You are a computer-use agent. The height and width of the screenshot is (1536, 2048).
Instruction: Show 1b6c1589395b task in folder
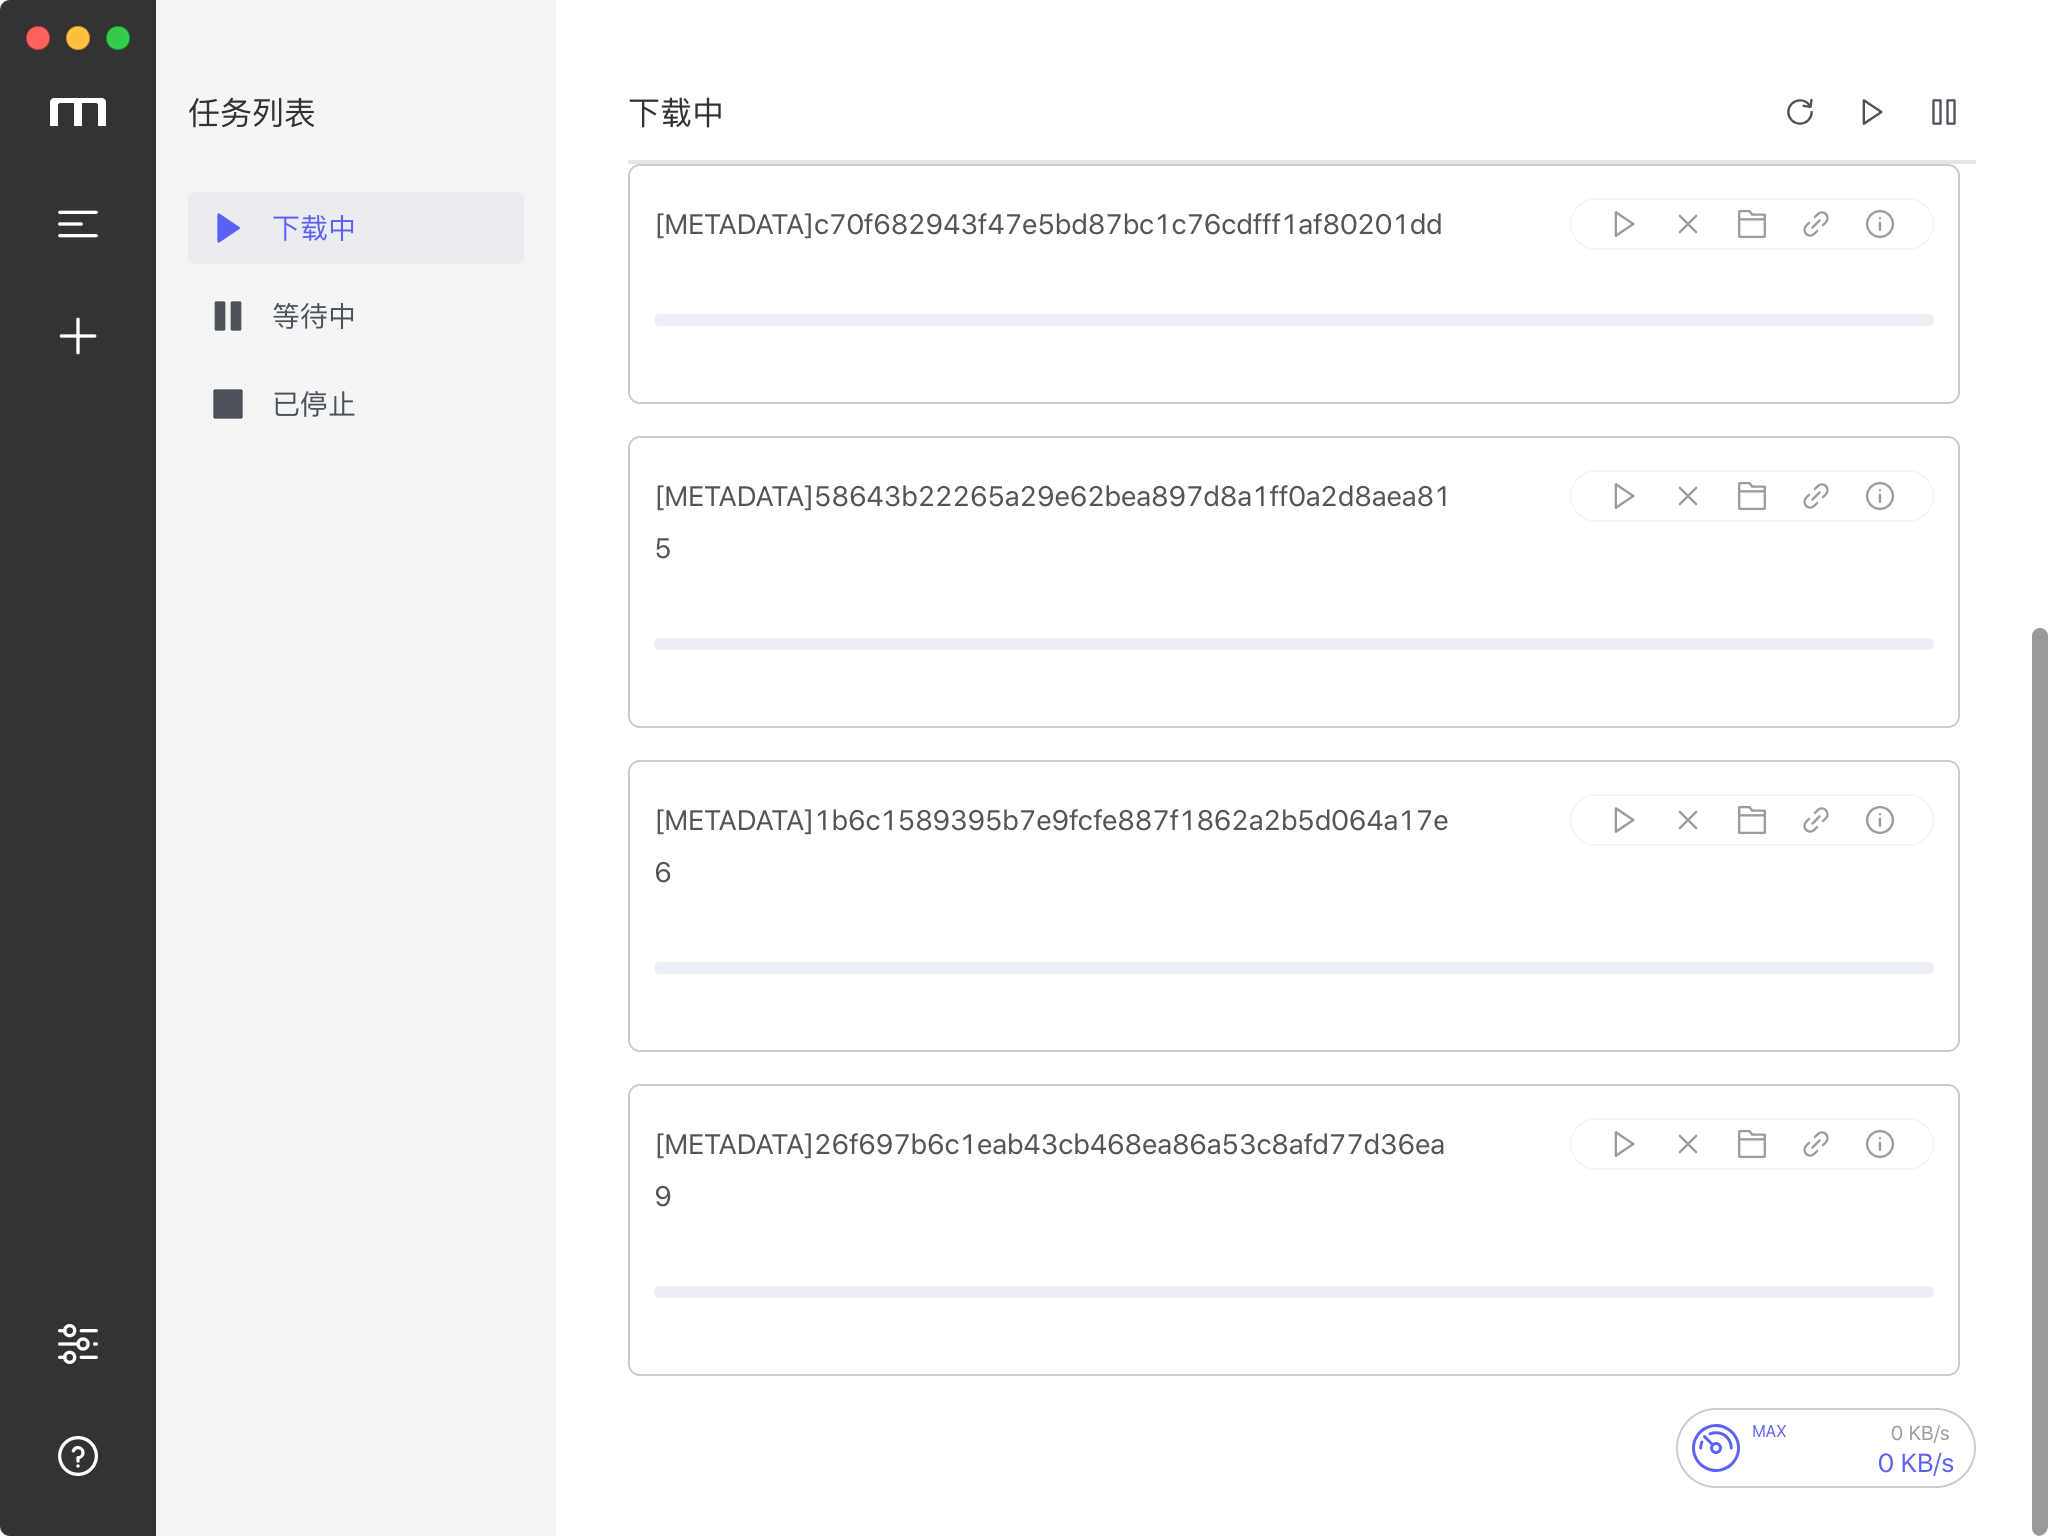pos(1752,820)
